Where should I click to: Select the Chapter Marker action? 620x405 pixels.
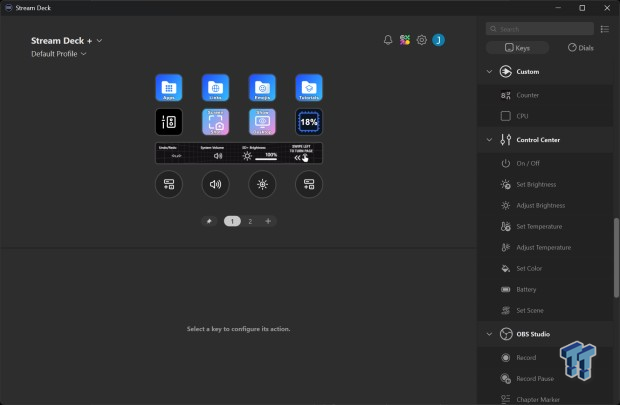click(x=546, y=399)
